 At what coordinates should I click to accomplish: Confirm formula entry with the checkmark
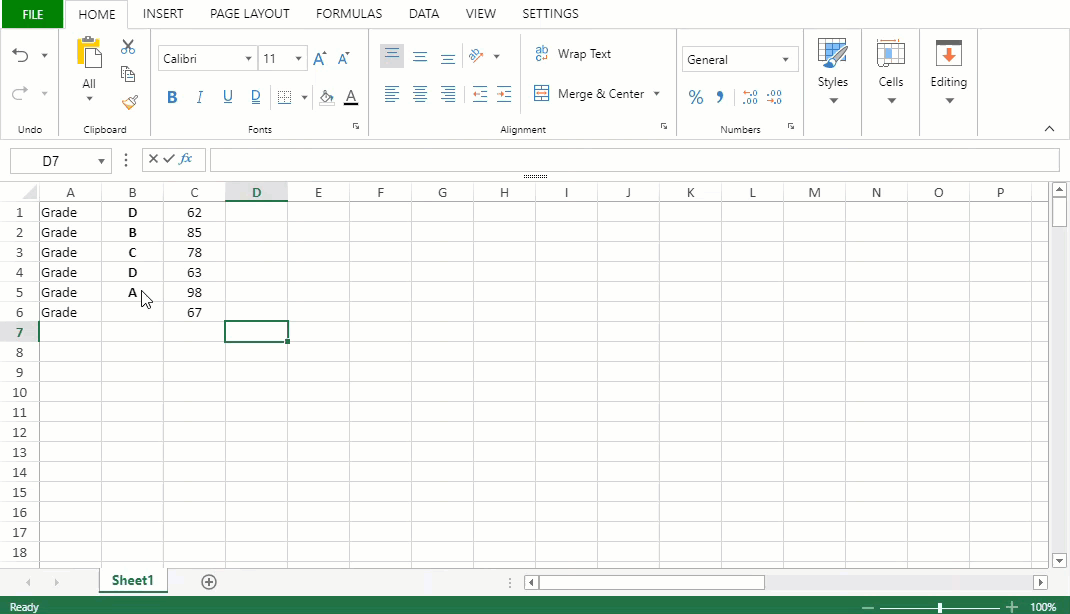pos(169,159)
